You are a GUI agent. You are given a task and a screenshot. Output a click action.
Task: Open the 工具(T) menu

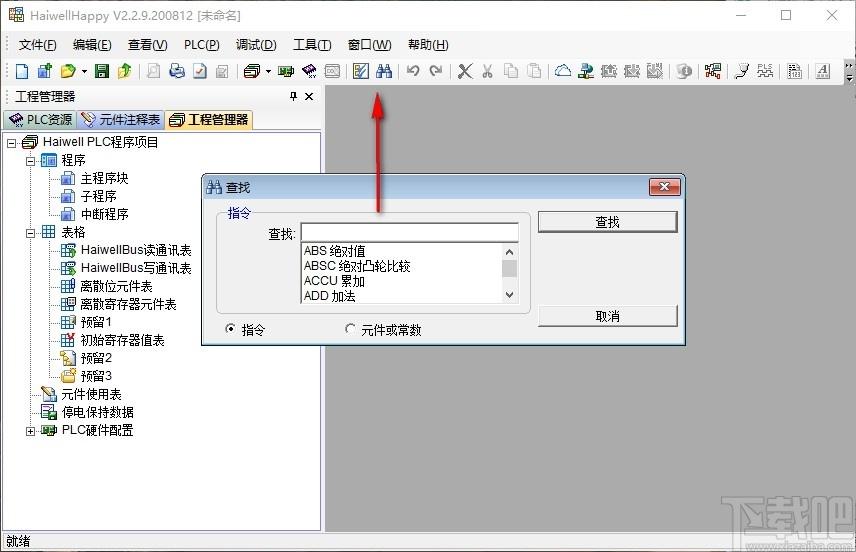pyautogui.click(x=312, y=45)
